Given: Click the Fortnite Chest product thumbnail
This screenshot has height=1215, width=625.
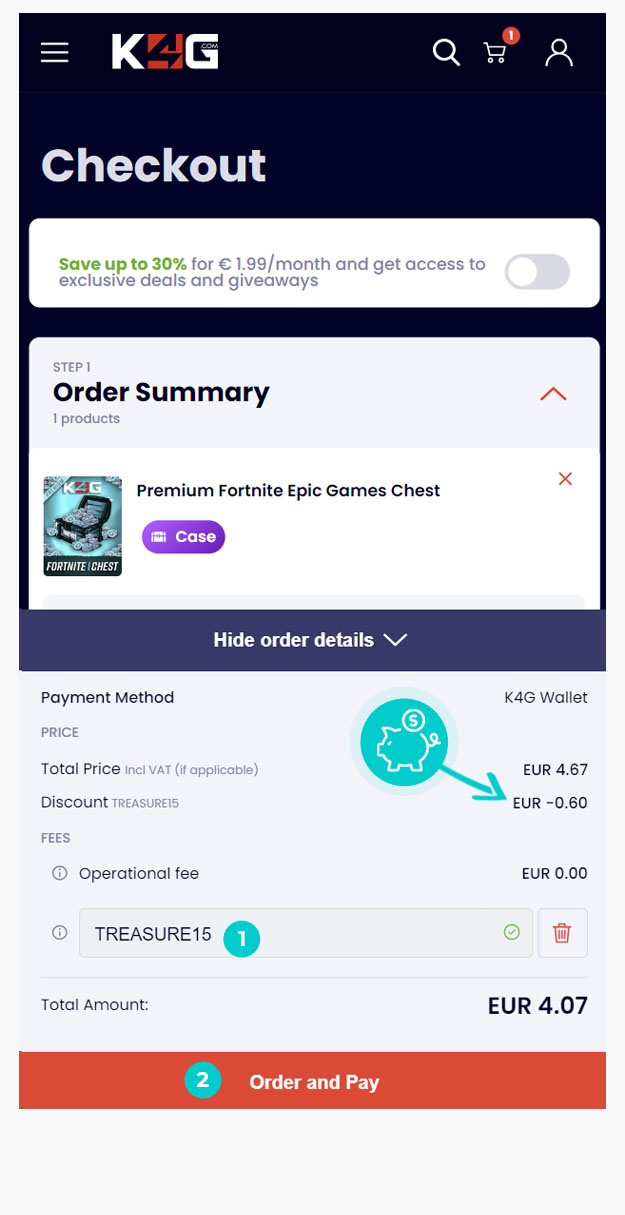Looking at the screenshot, I should (83, 526).
